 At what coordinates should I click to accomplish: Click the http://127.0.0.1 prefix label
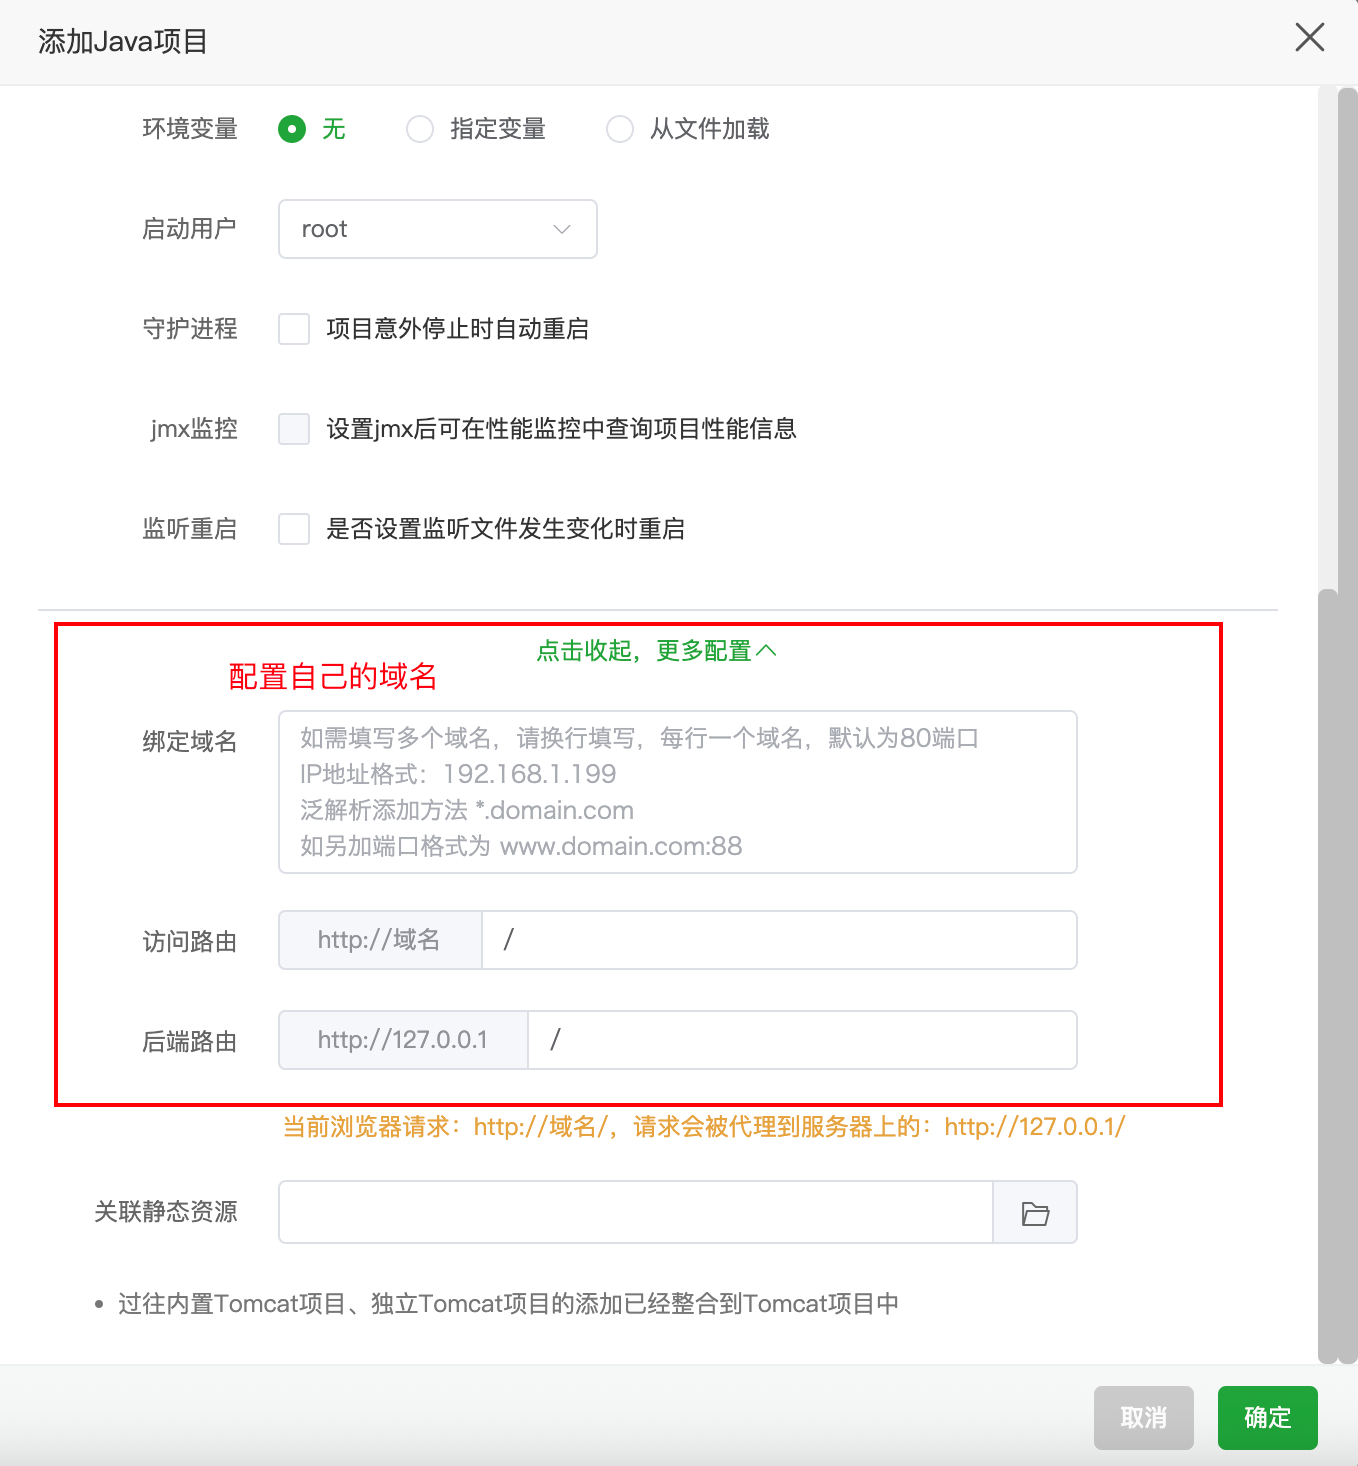(x=402, y=1040)
